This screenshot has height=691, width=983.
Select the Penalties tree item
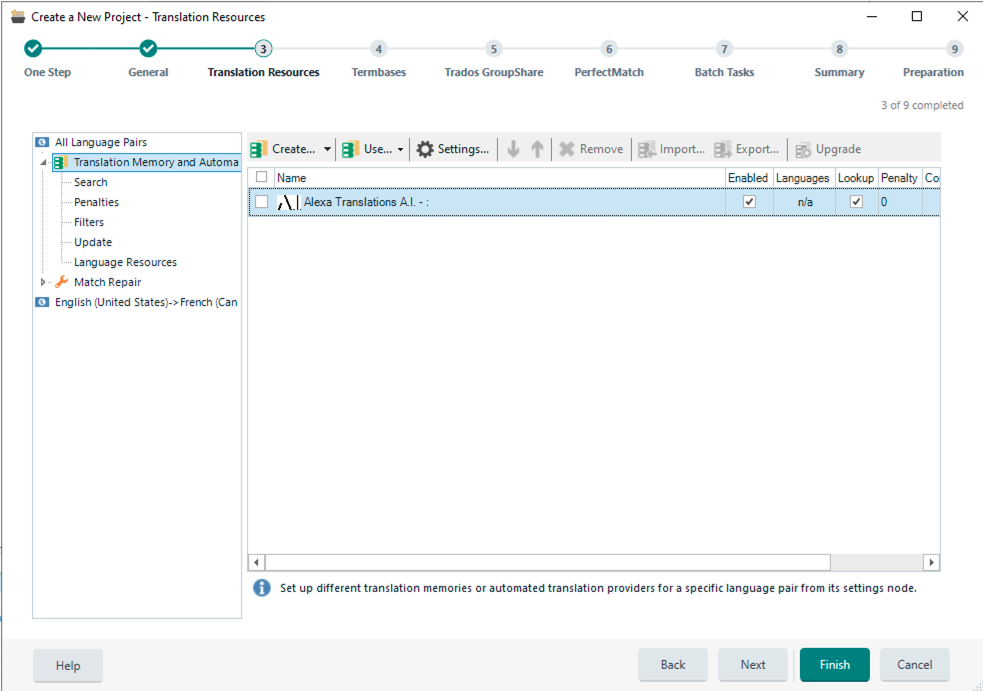click(97, 203)
